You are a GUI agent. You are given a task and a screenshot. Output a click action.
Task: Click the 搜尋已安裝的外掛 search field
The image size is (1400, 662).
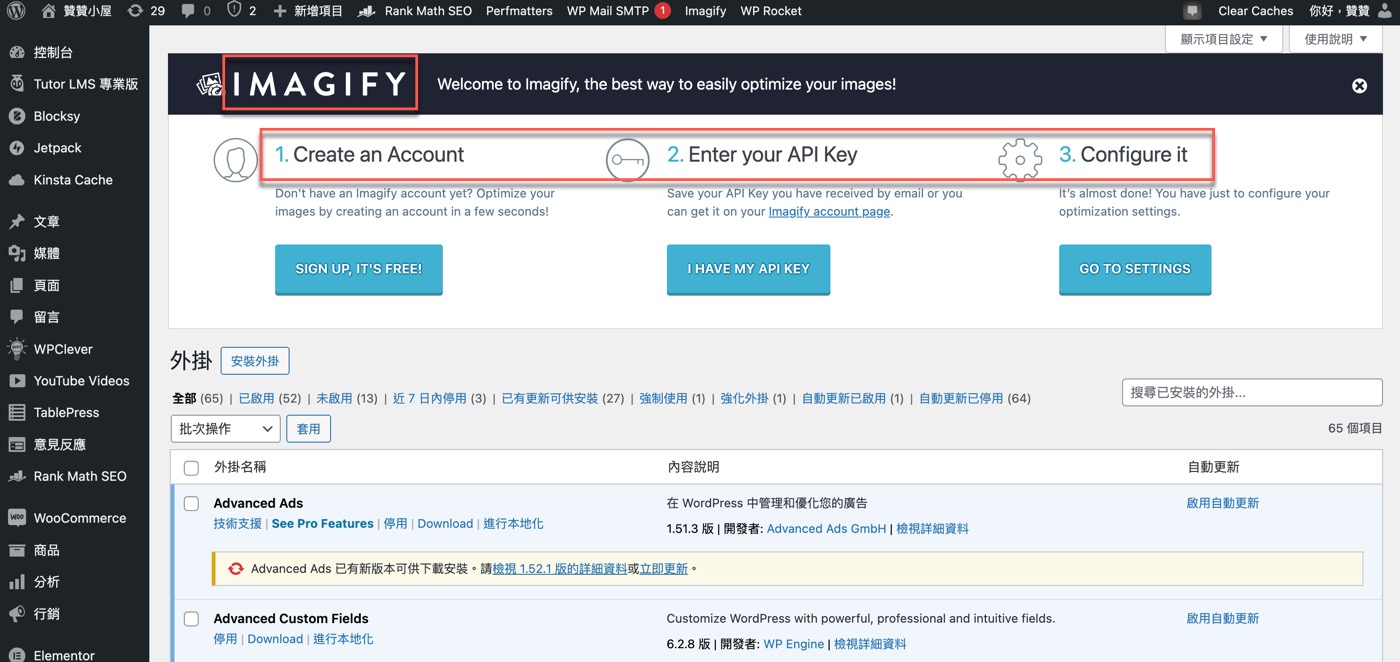click(1252, 392)
